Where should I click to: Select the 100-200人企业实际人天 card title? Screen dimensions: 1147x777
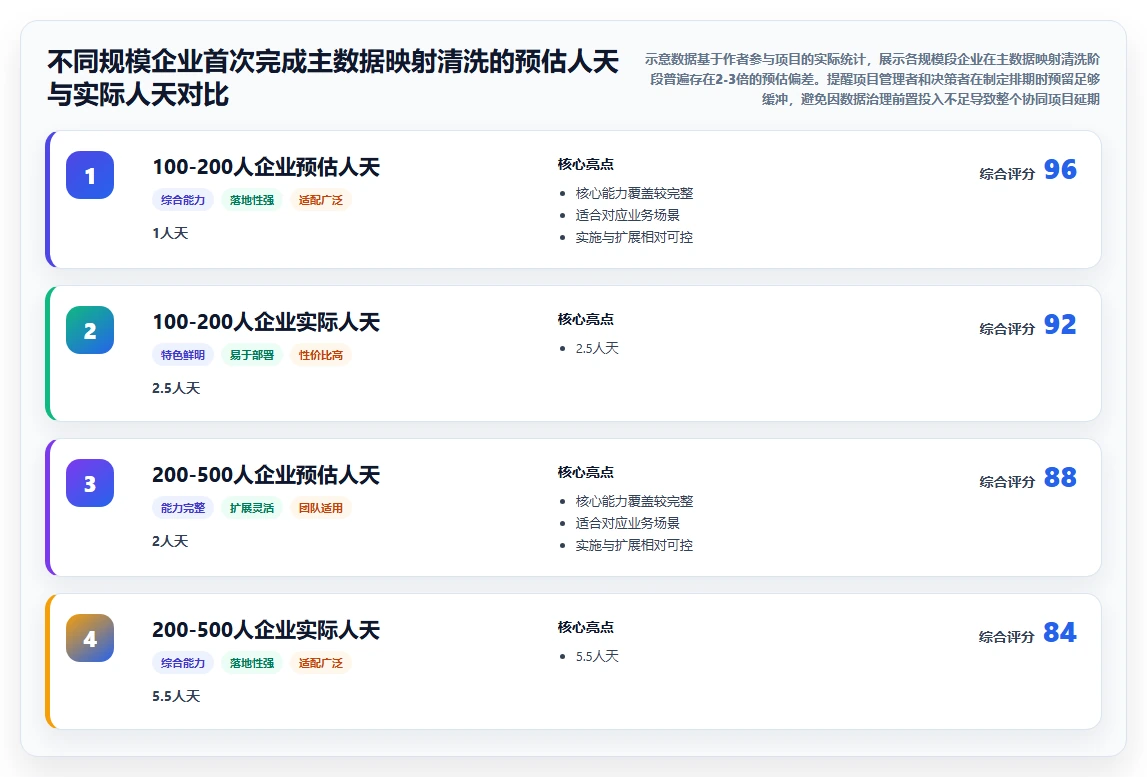coord(266,322)
